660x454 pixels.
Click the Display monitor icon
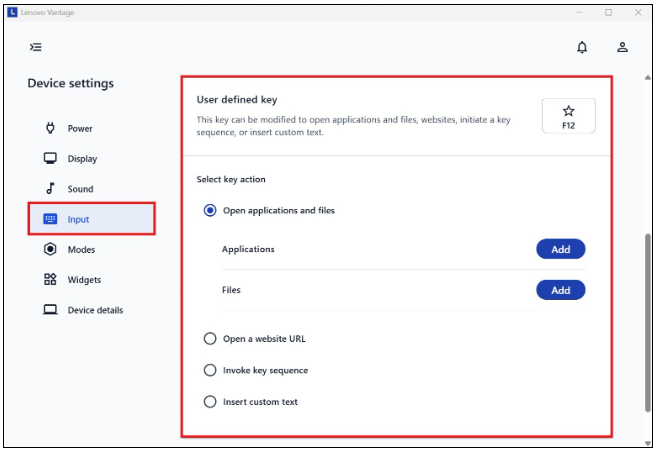click(x=50, y=158)
